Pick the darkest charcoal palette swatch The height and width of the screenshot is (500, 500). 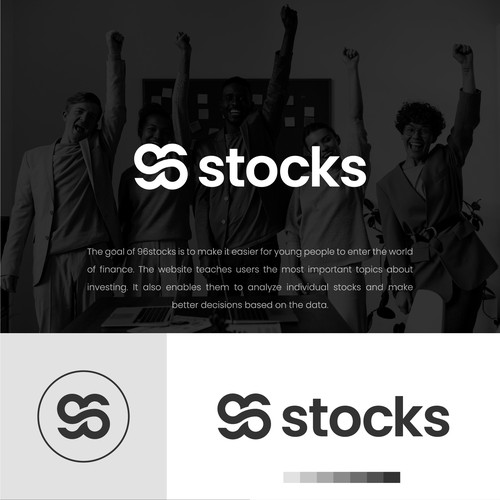pyautogui.click(x=392, y=477)
